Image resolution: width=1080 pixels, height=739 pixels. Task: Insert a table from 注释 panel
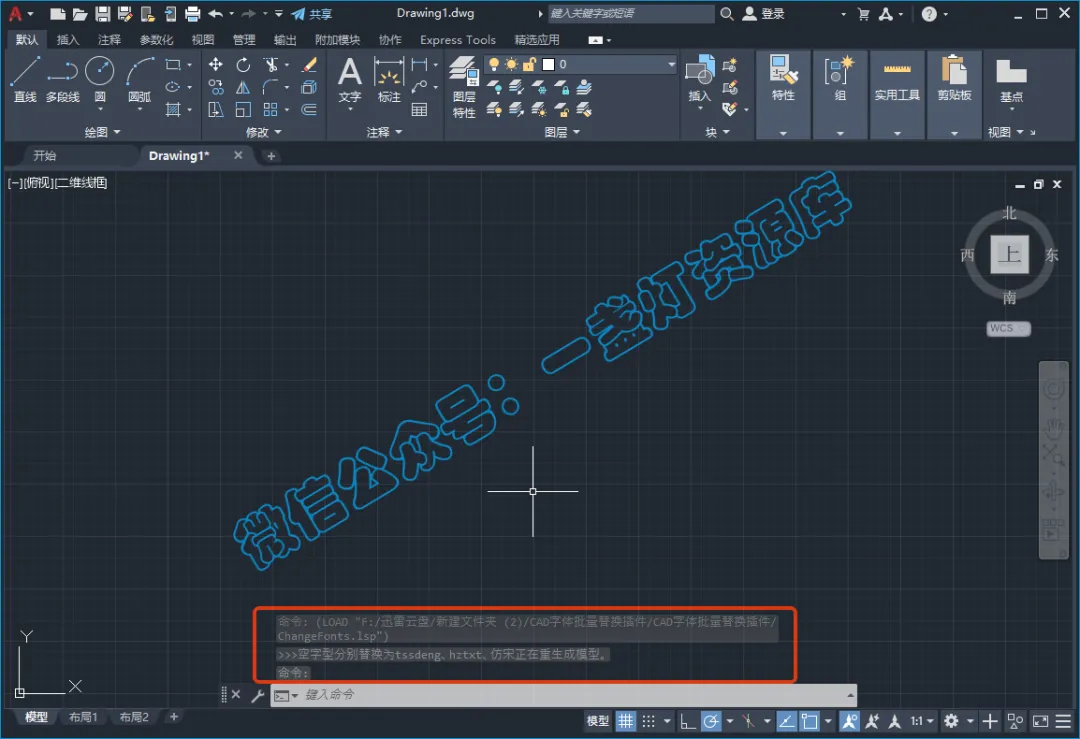click(x=419, y=110)
